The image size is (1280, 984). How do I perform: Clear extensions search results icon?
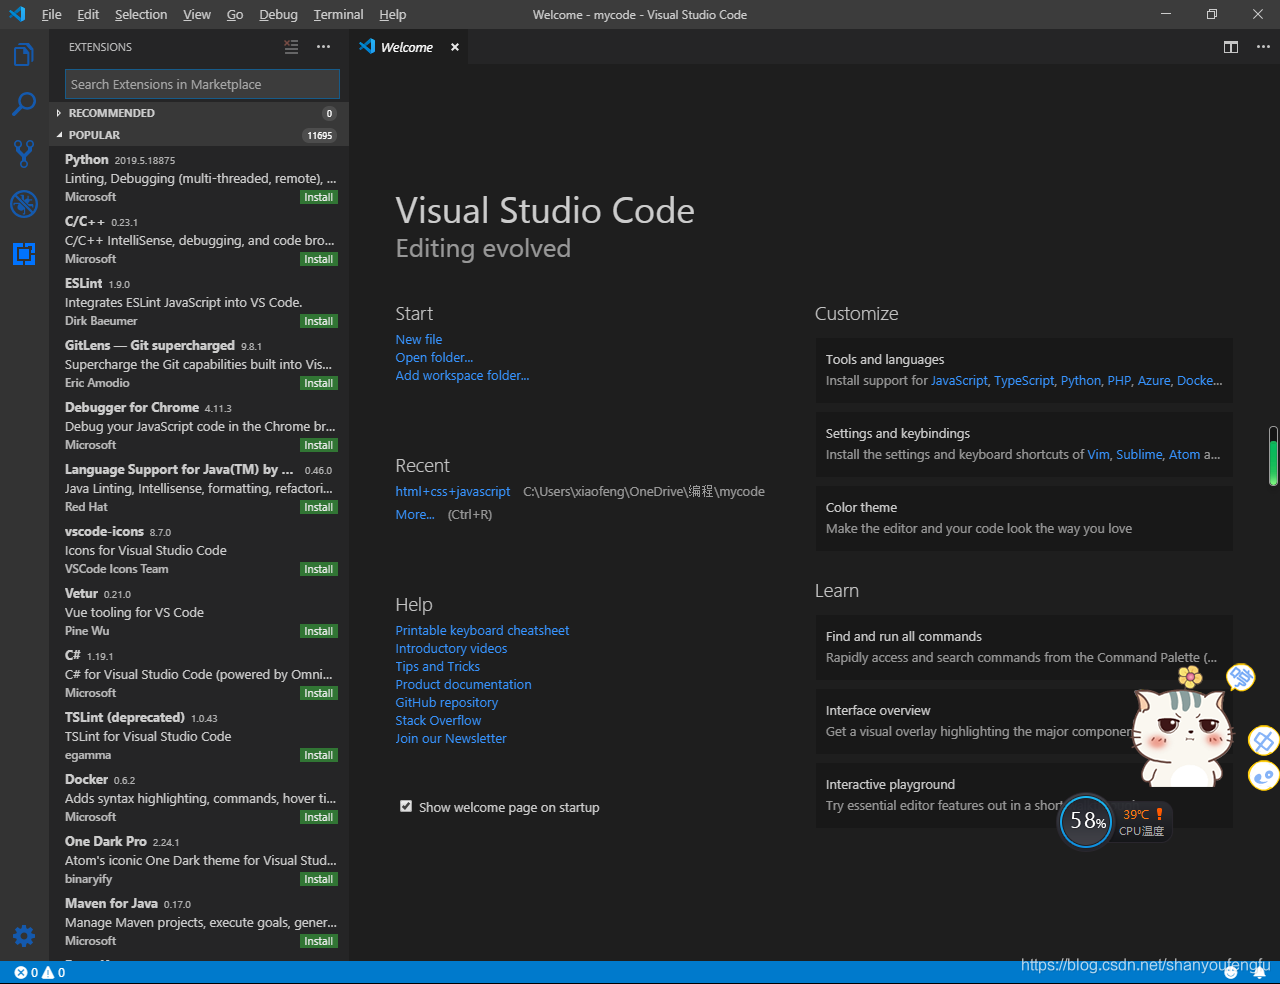coord(291,47)
